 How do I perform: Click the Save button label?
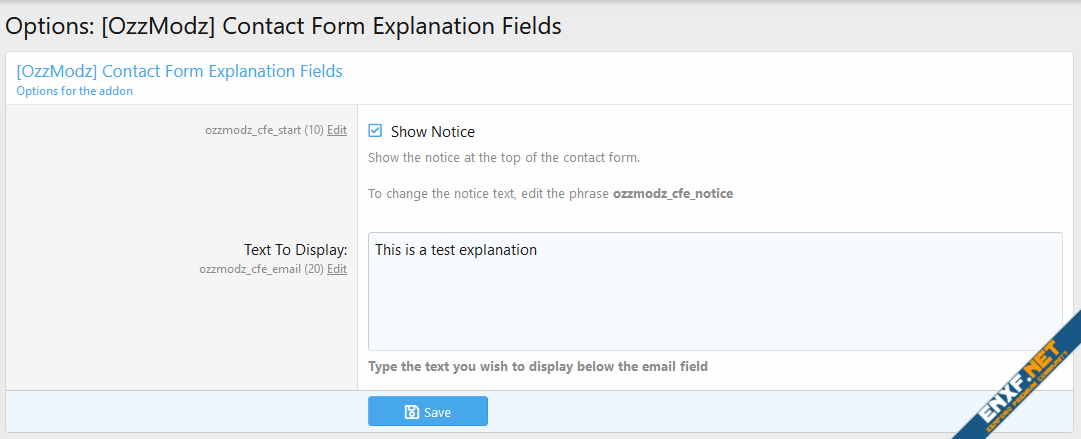pos(437,412)
